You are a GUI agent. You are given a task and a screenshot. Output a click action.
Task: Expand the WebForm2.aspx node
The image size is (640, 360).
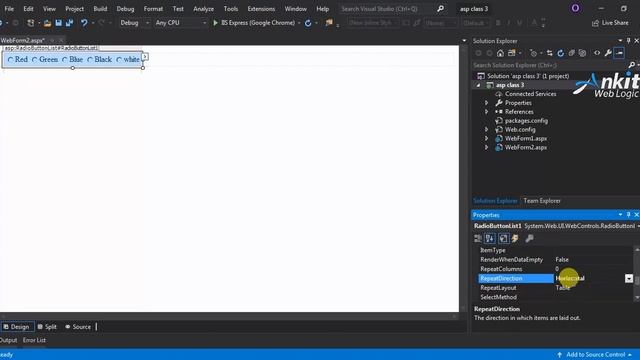[487, 148]
